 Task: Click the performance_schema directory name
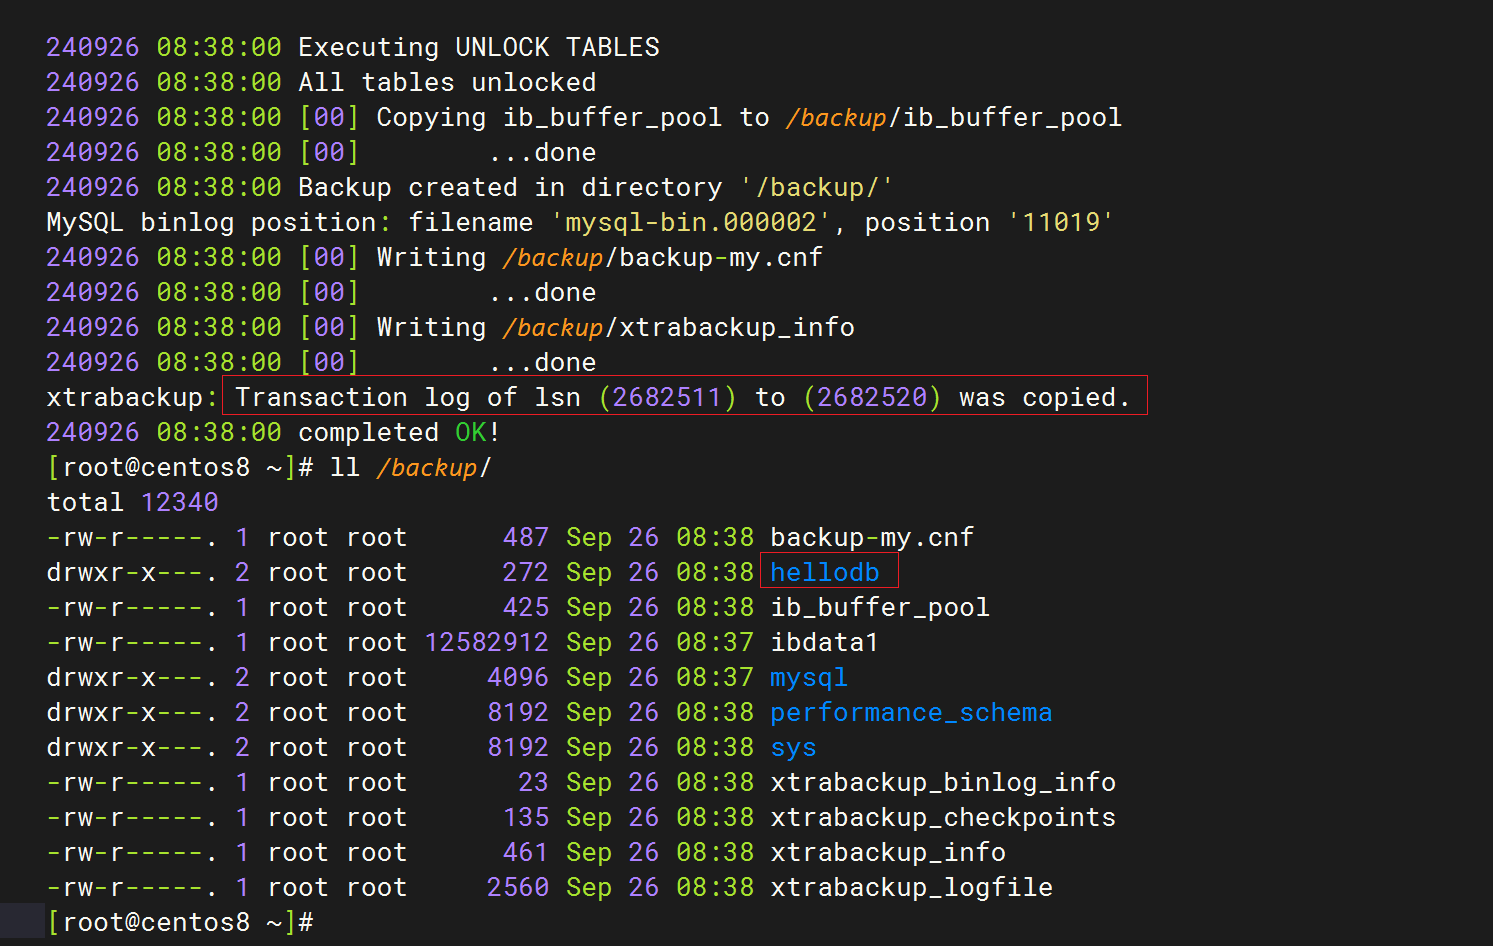point(911,713)
